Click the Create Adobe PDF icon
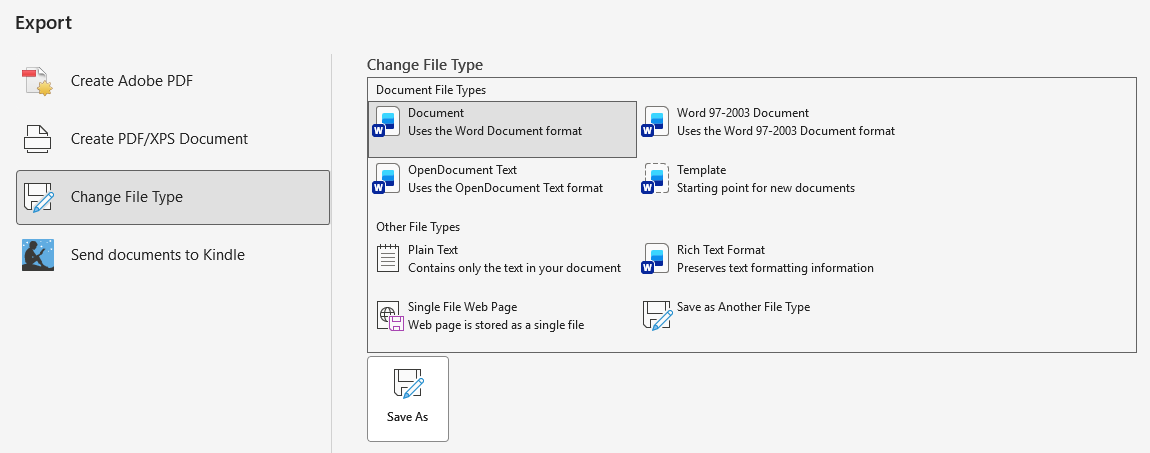The height and width of the screenshot is (453, 1150). coord(37,82)
